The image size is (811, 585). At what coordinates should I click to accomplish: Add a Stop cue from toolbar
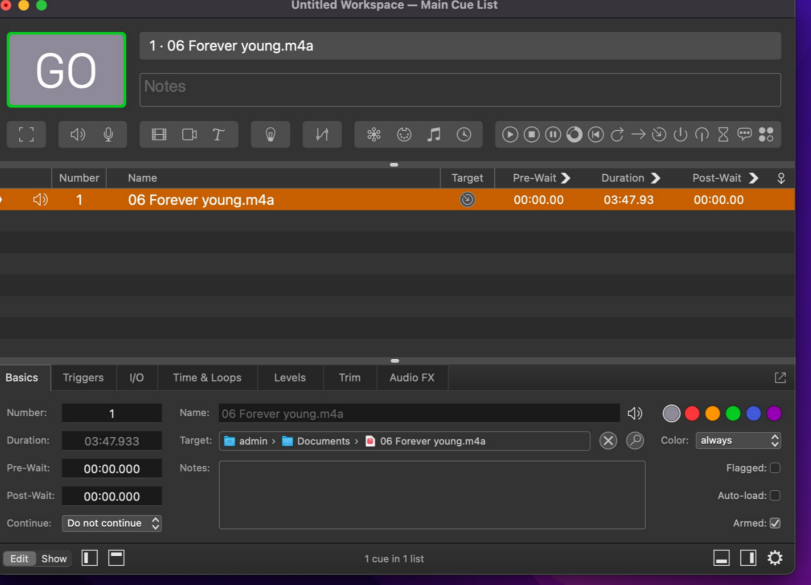point(531,134)
